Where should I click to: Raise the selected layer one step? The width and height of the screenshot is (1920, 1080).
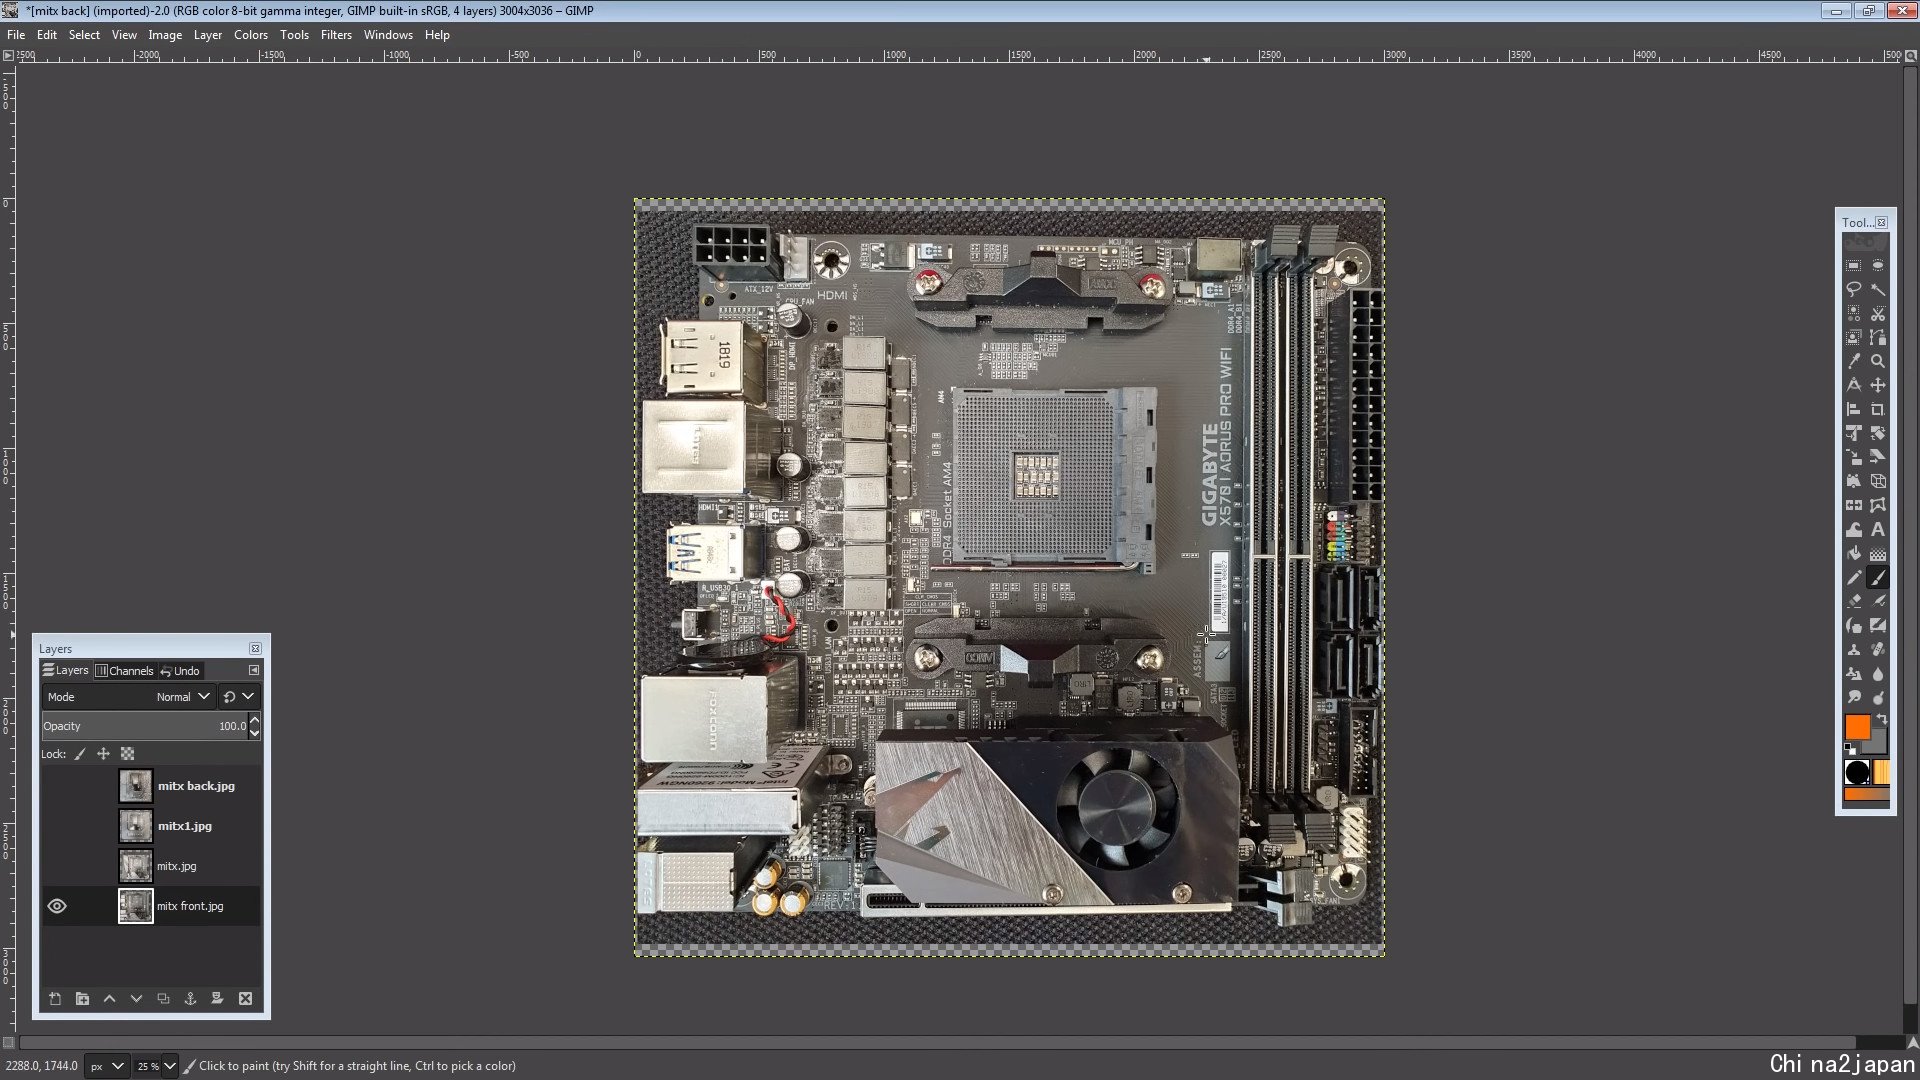point(109,999)
